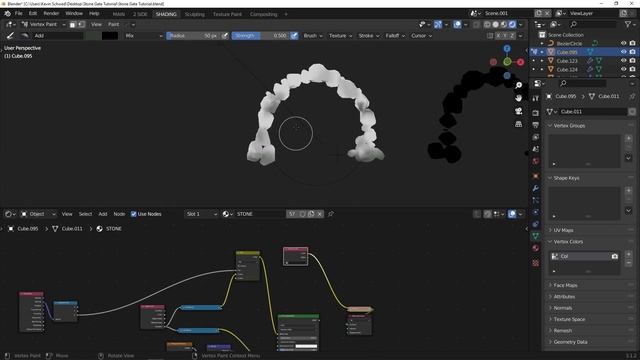Open the Node menu in node editor

pyautogui.click(x=119, y=214)
